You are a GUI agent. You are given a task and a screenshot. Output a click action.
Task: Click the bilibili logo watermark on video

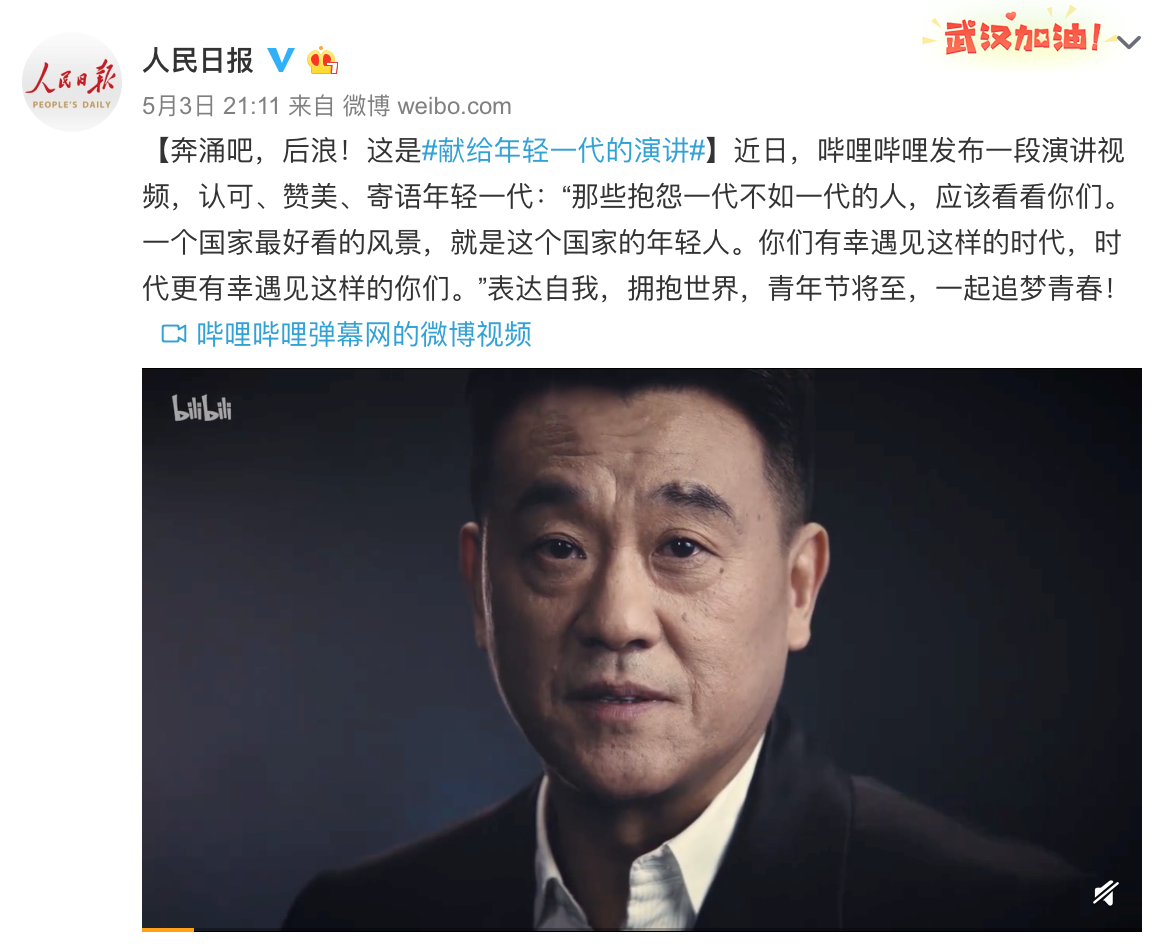(x=202, y=408)
